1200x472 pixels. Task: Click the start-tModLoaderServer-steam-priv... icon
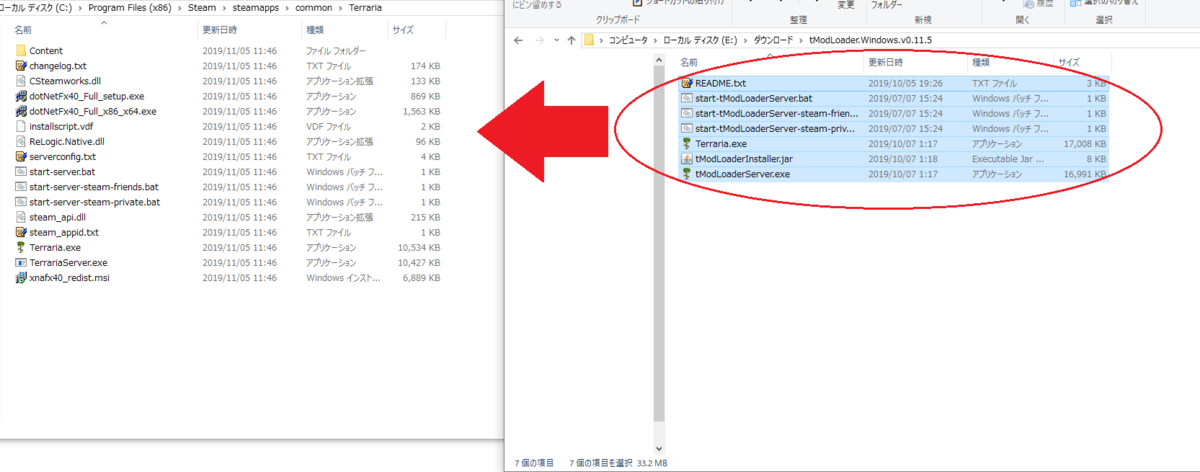(x=686, y=129)
